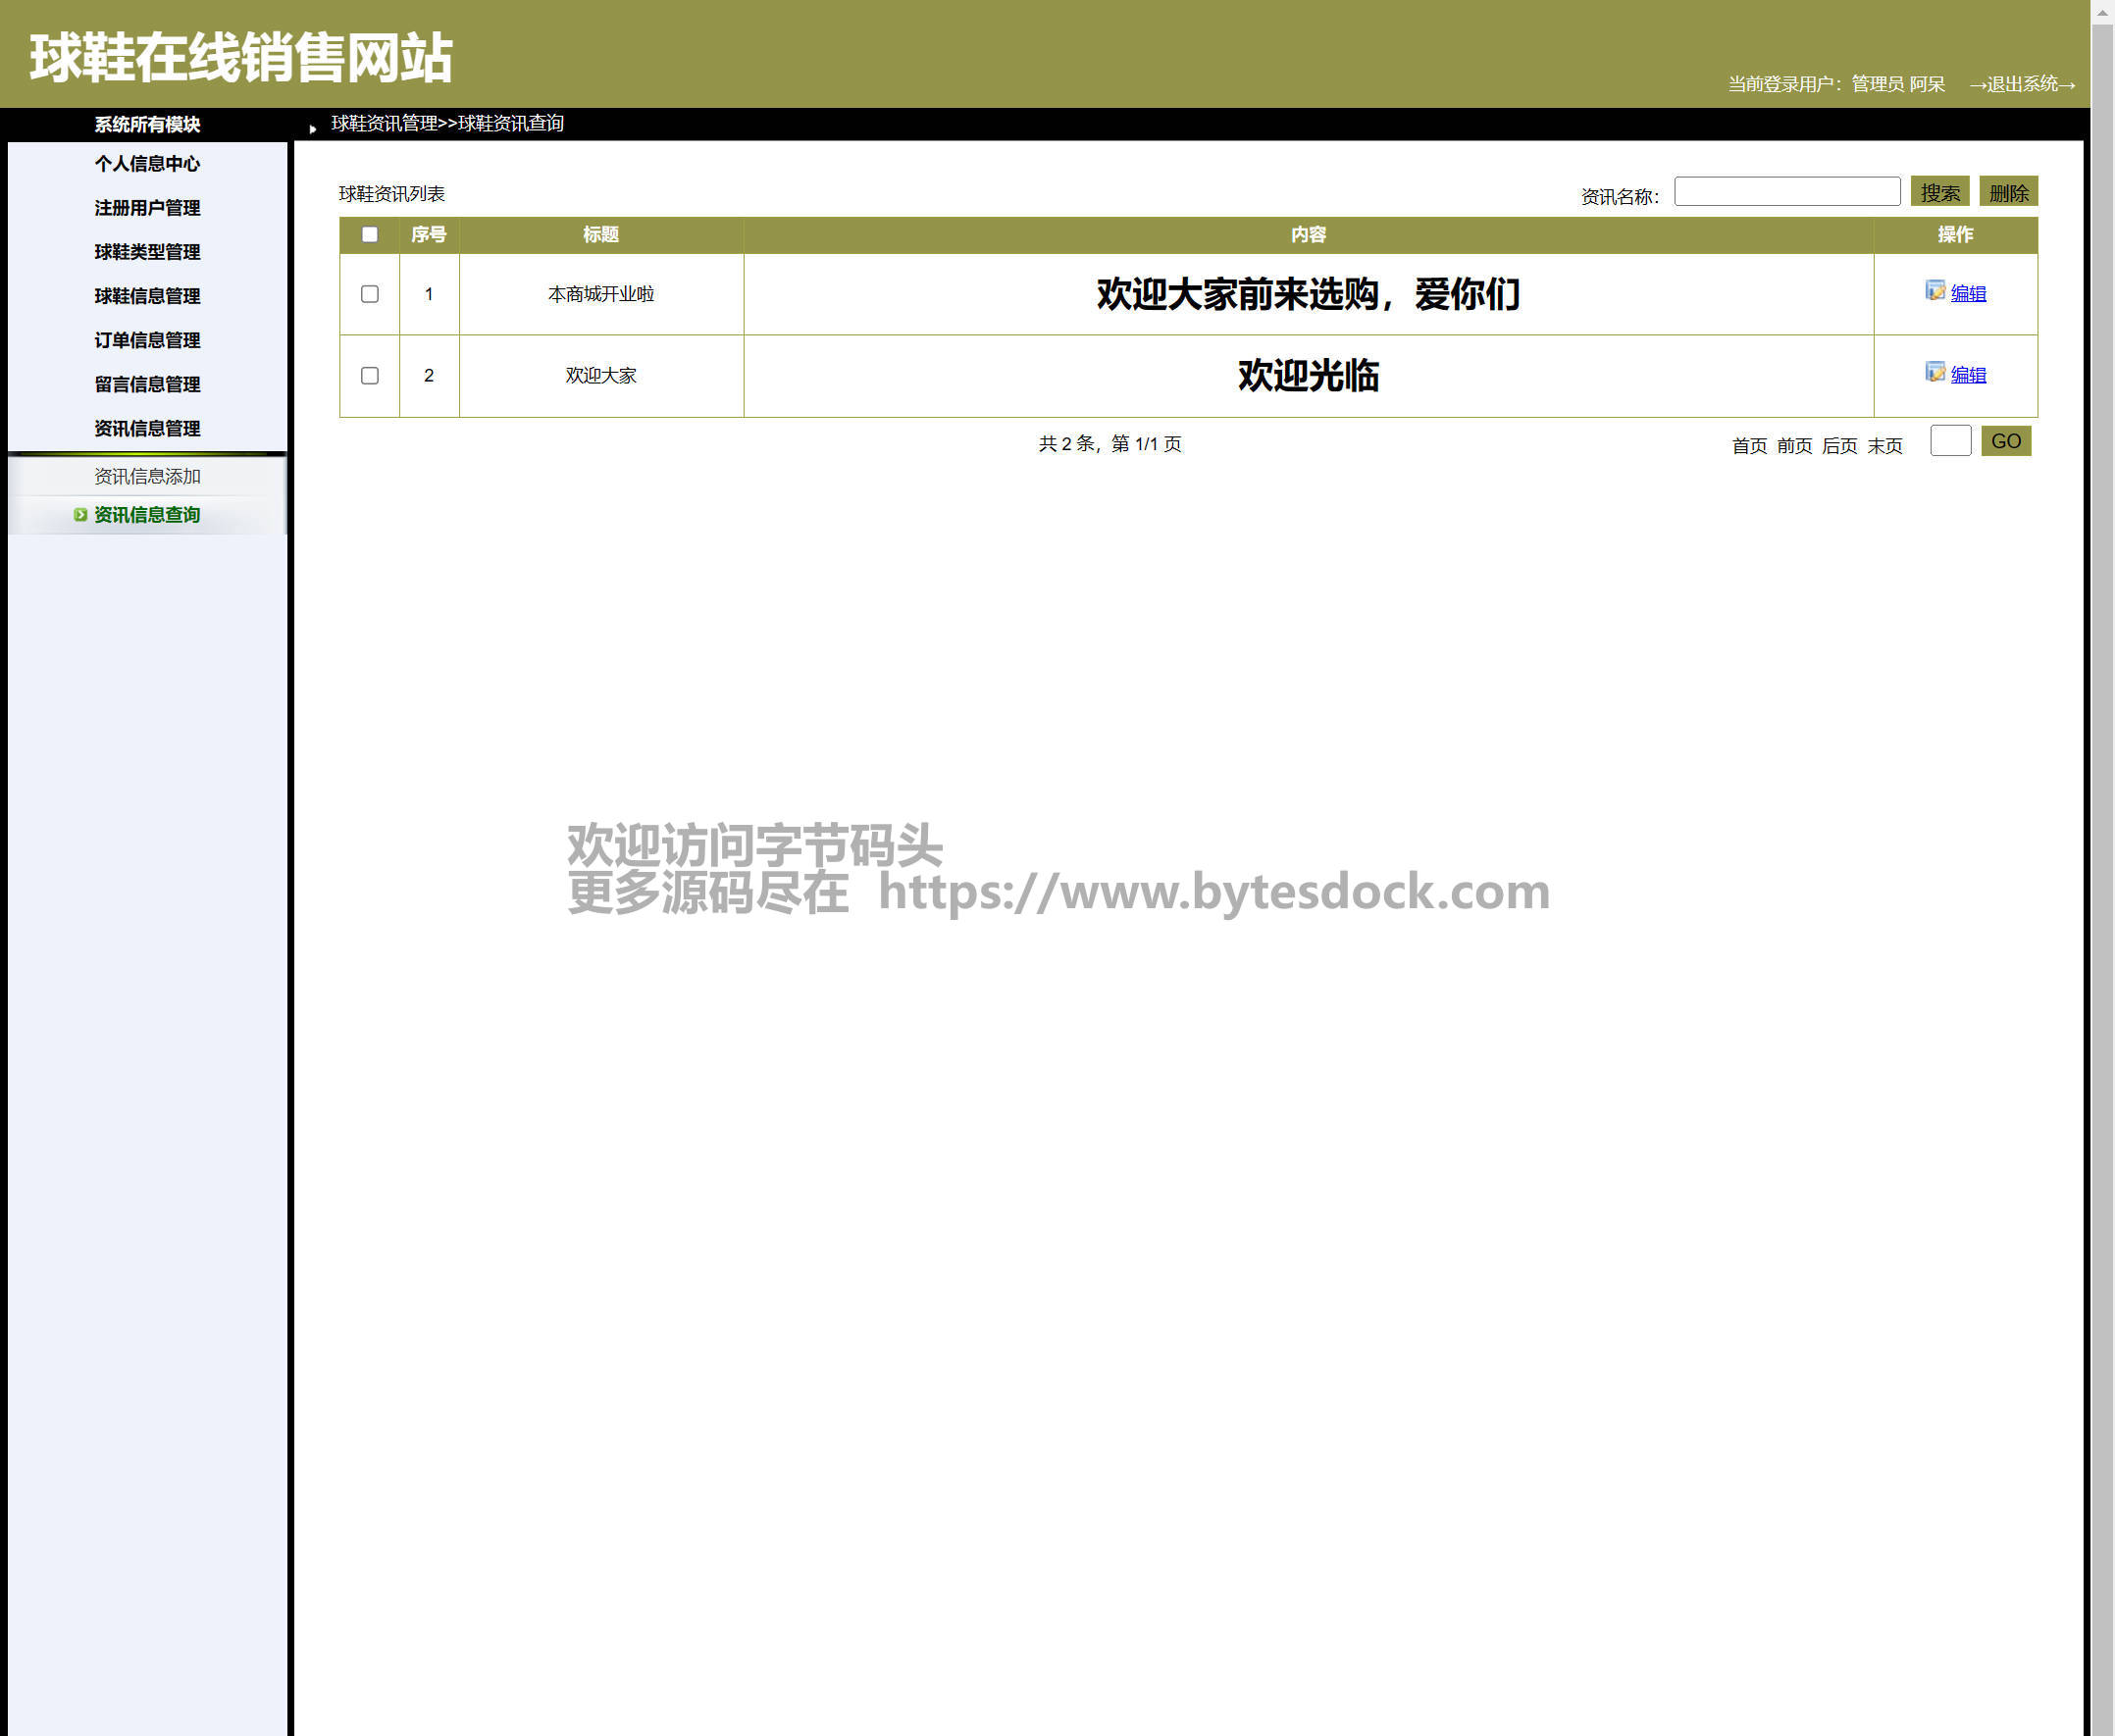Toggle the select-all checkbox in table header
The width and height of the screenshot is (2115, 1736).
coord(370,234)
